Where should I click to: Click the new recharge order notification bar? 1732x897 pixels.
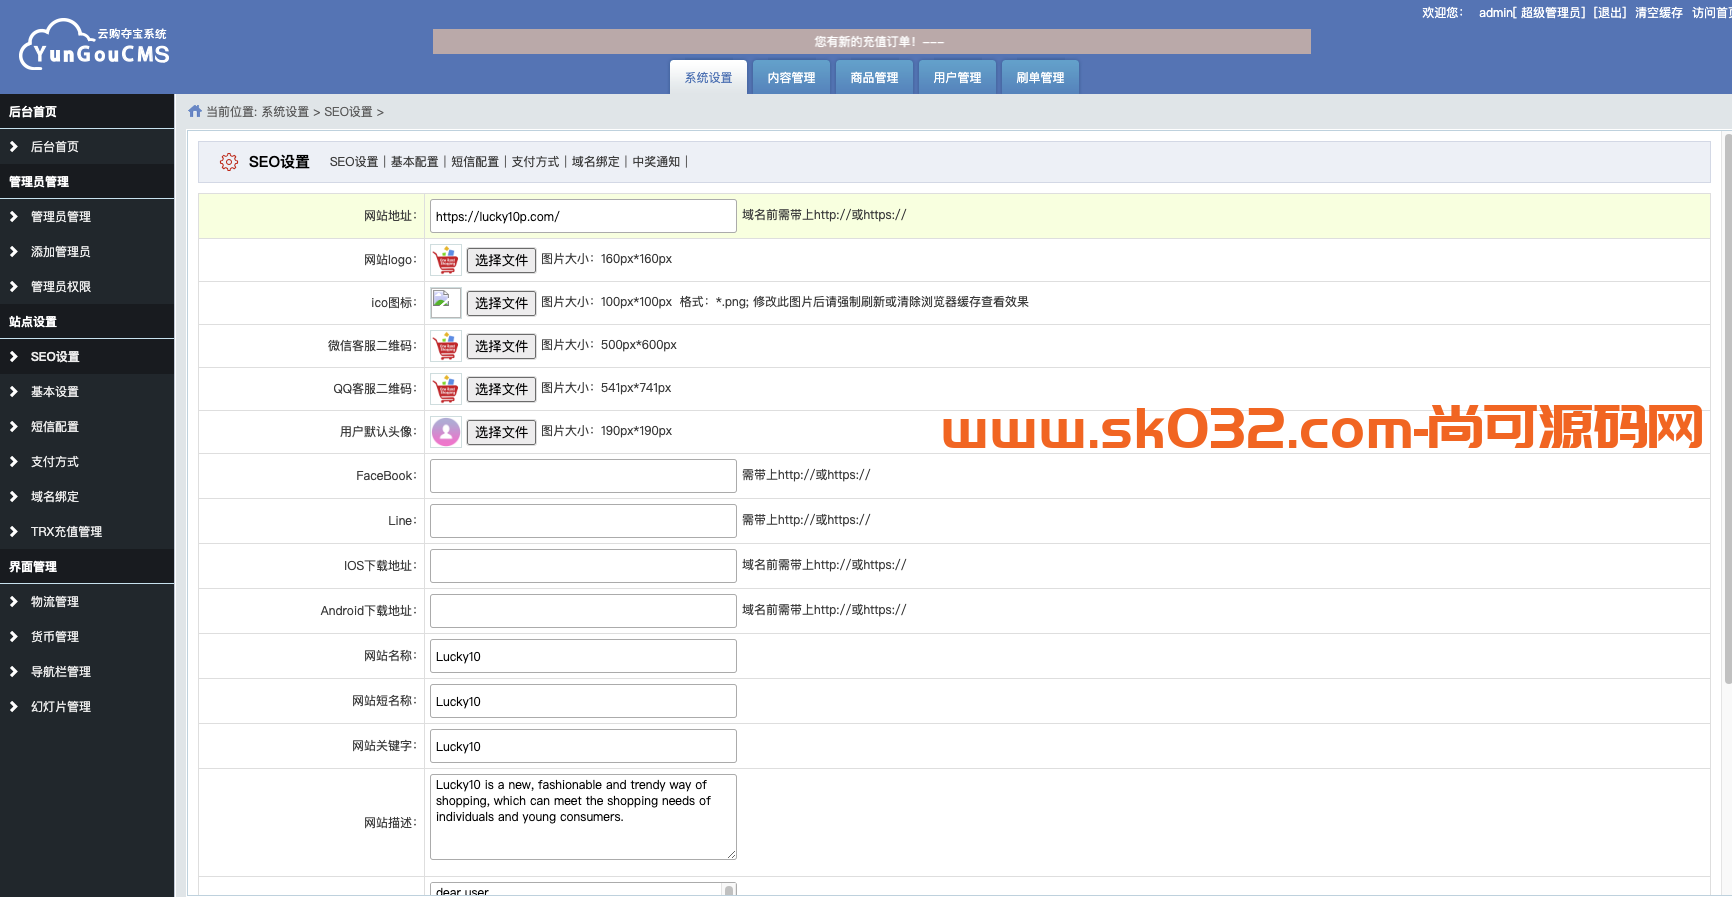click(871, 41)
